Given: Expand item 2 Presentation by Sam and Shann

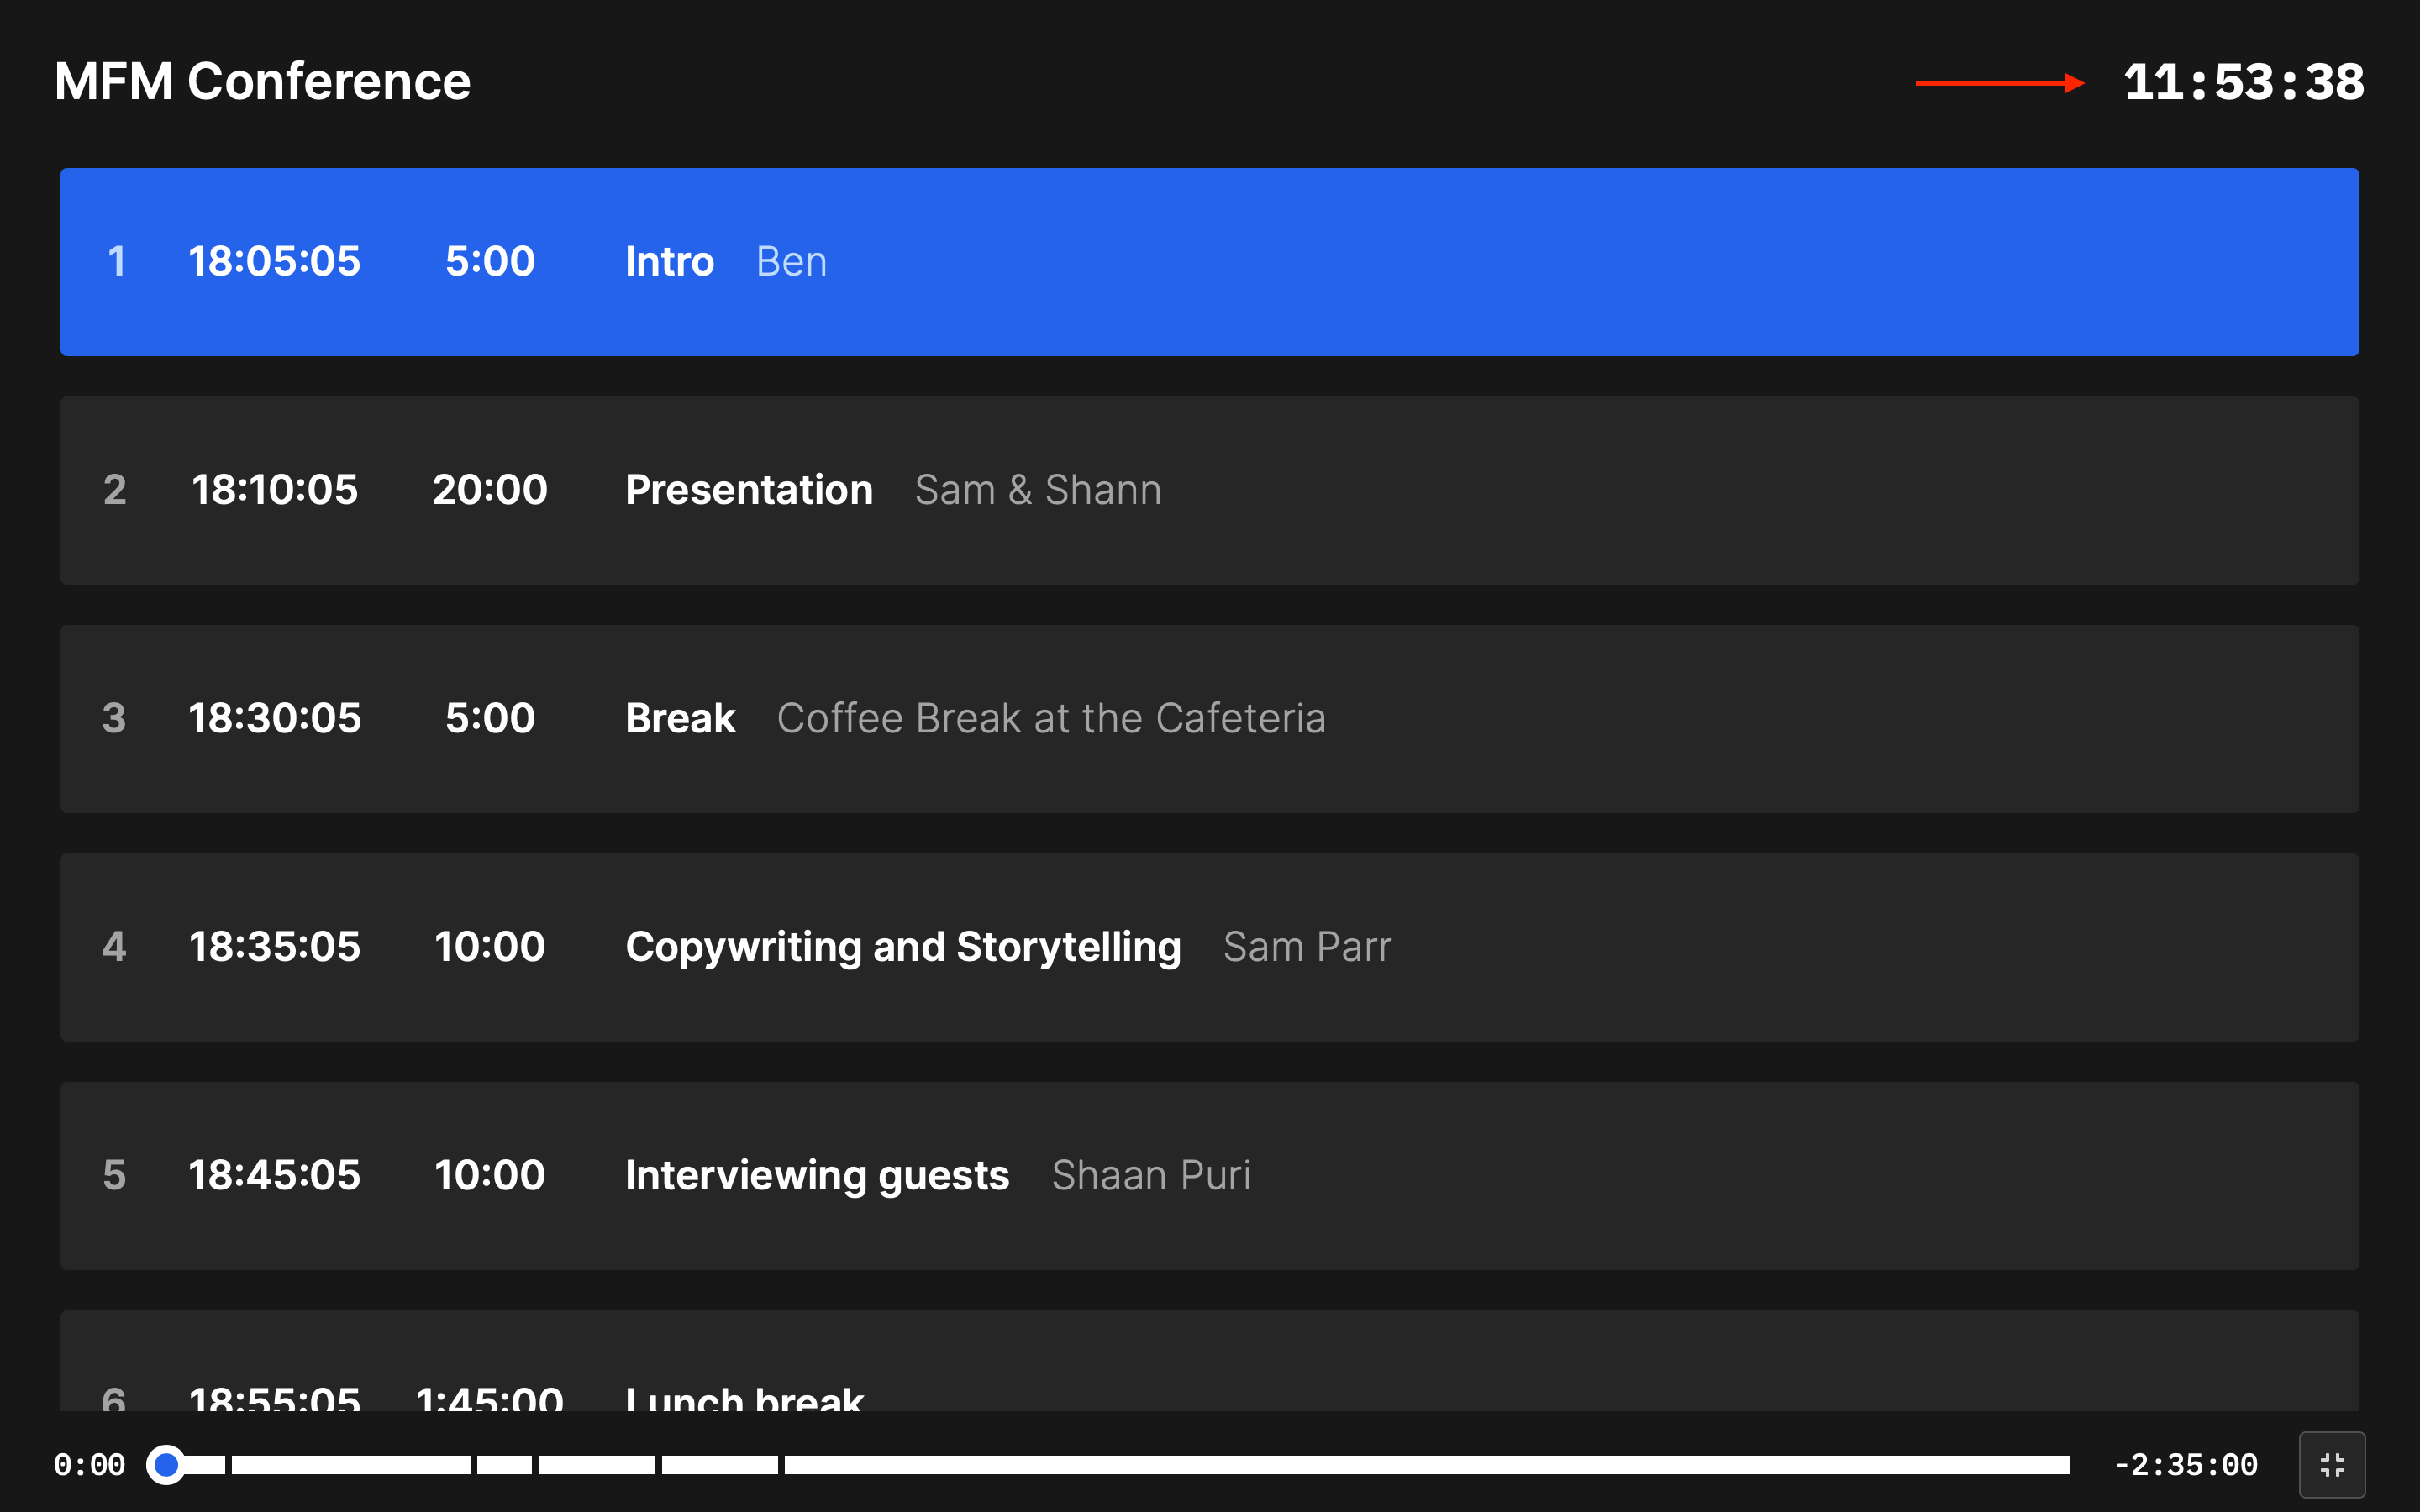Looking at the screenshot, I should [x=1209, y=490].
